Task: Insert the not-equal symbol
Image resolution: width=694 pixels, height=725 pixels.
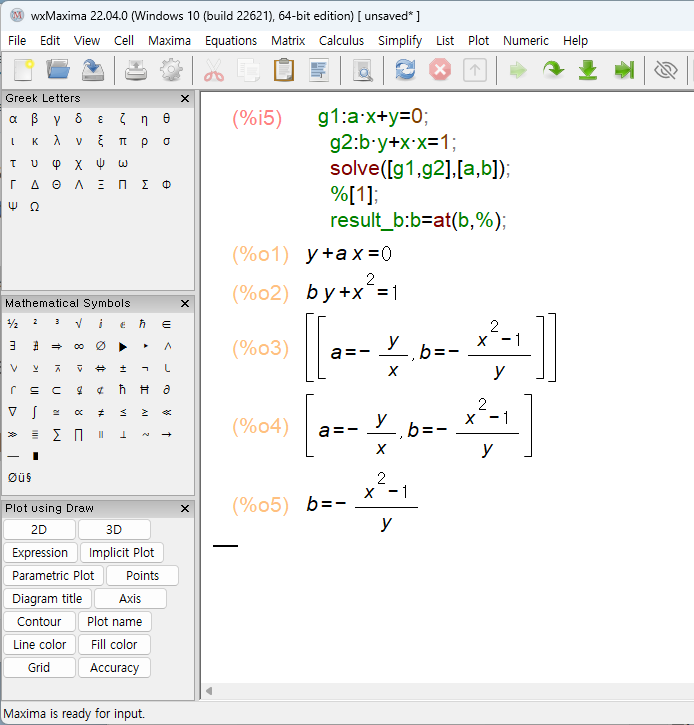Action: tap(101, 412)
